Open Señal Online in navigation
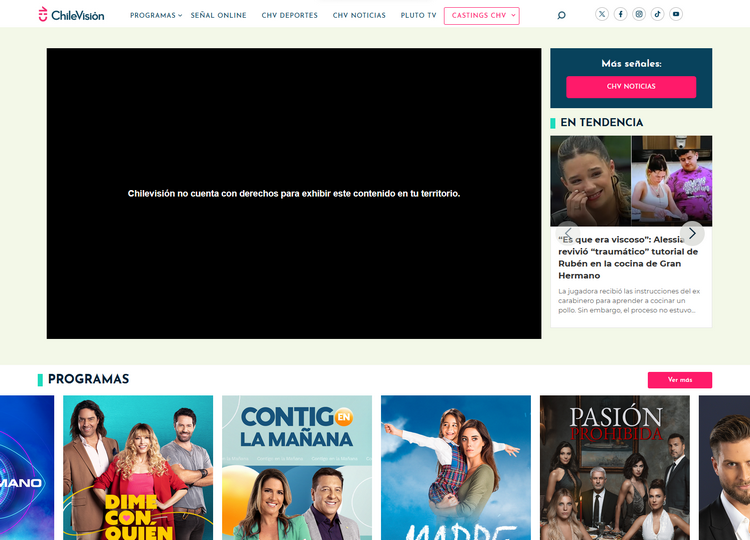The width and height of the screenshot is (750, 540). tap(219, 15)
